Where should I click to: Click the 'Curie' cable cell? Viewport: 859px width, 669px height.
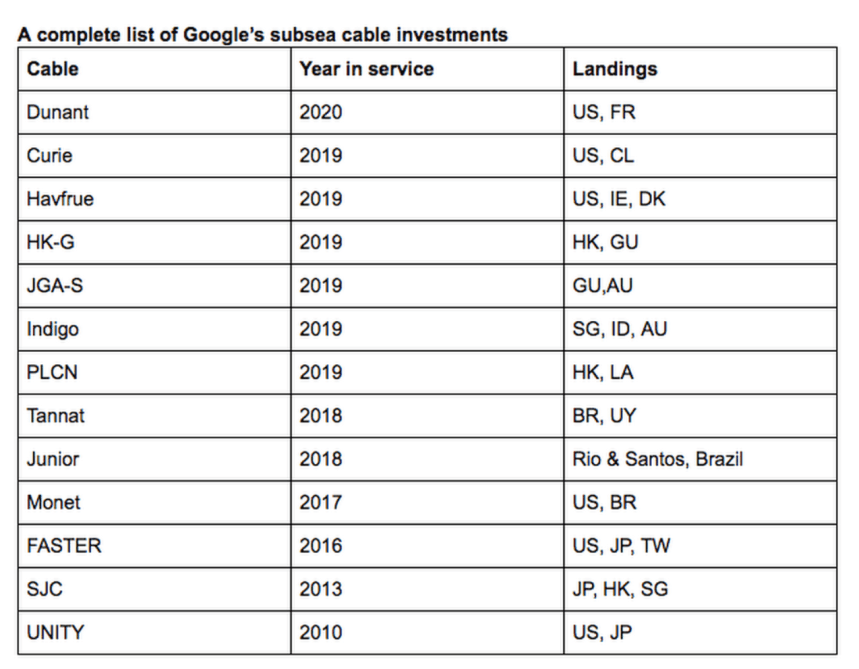tap(50, 156)
